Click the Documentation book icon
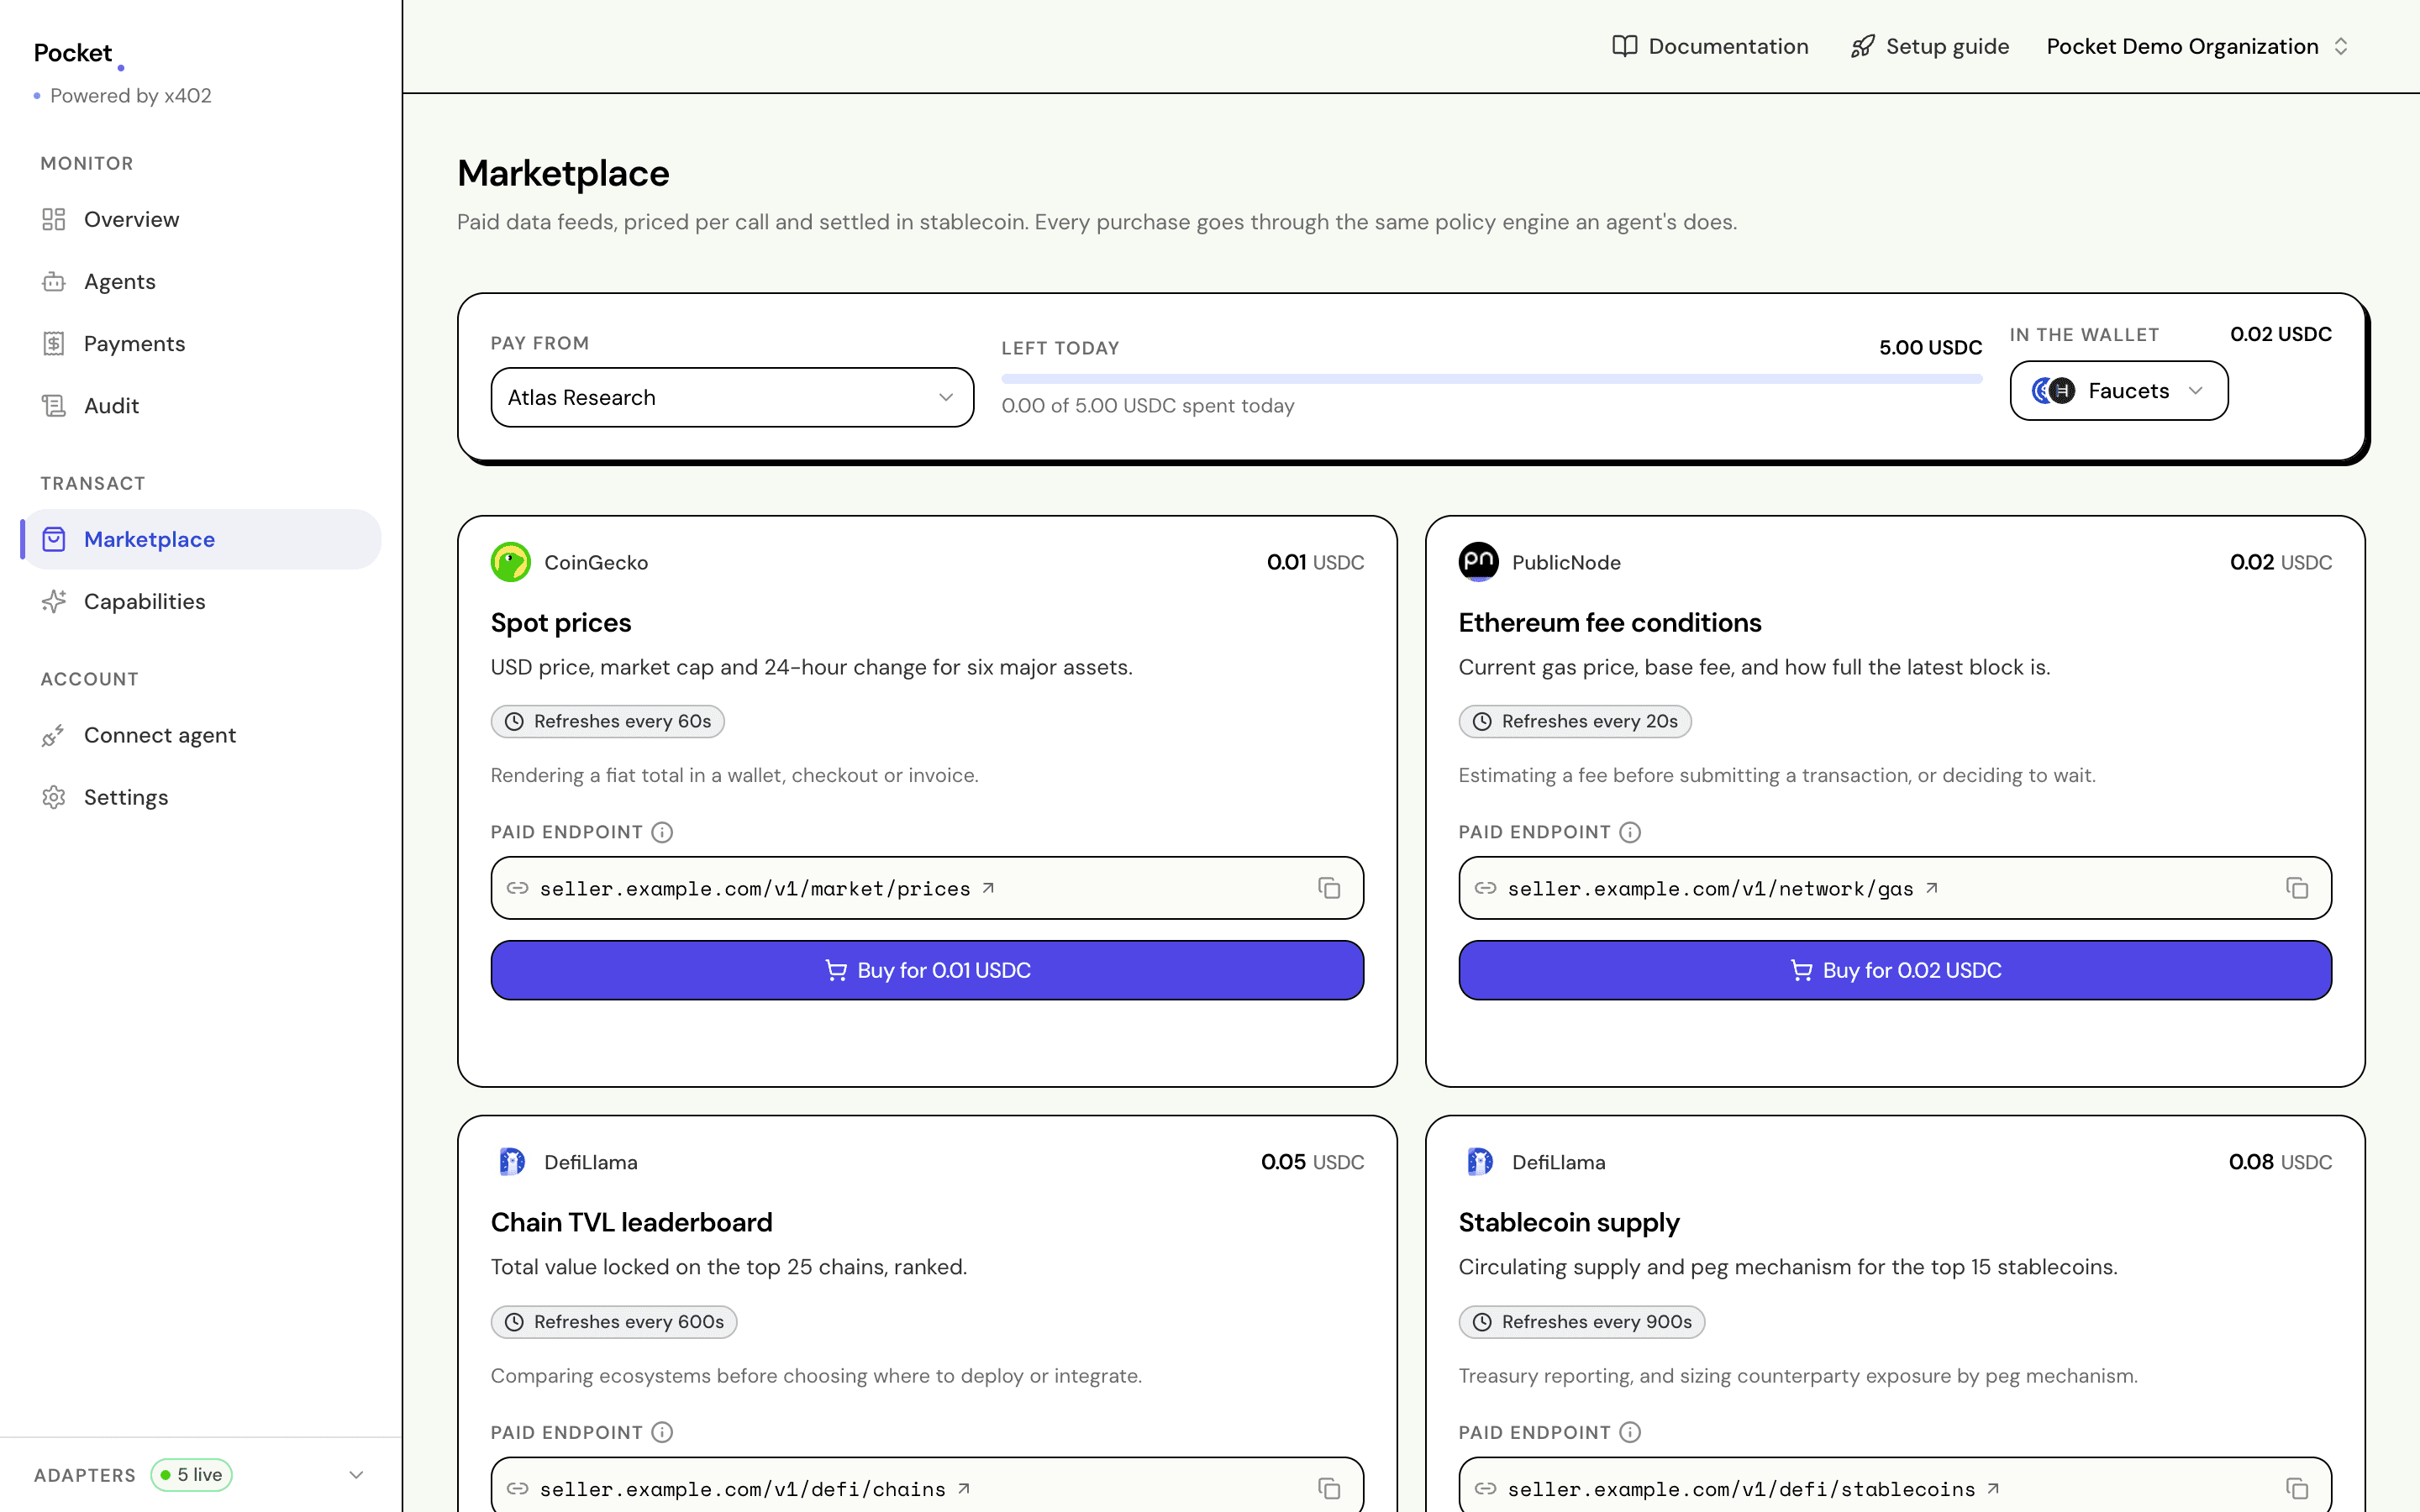2420x1512 pixels. coord(1624,46)
